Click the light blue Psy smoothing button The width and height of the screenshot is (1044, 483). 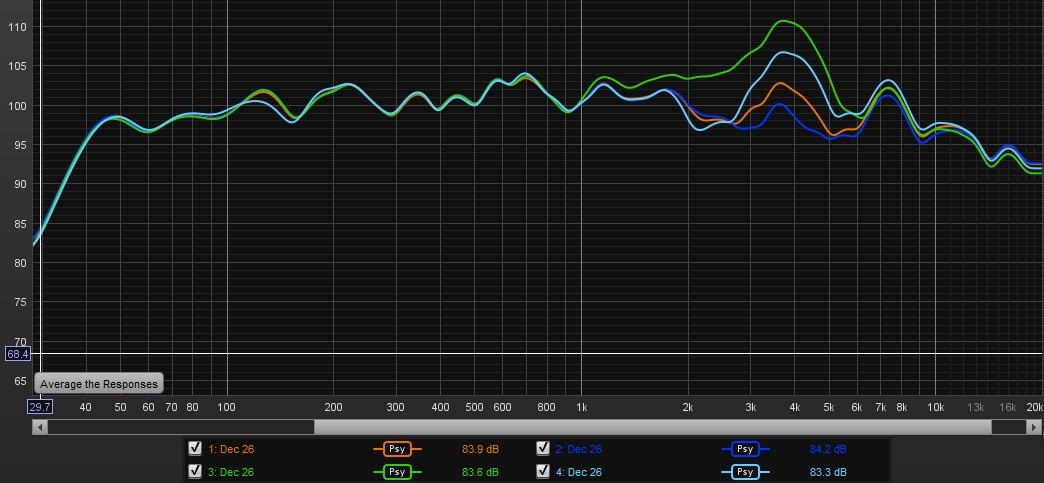tap(744, 472)
